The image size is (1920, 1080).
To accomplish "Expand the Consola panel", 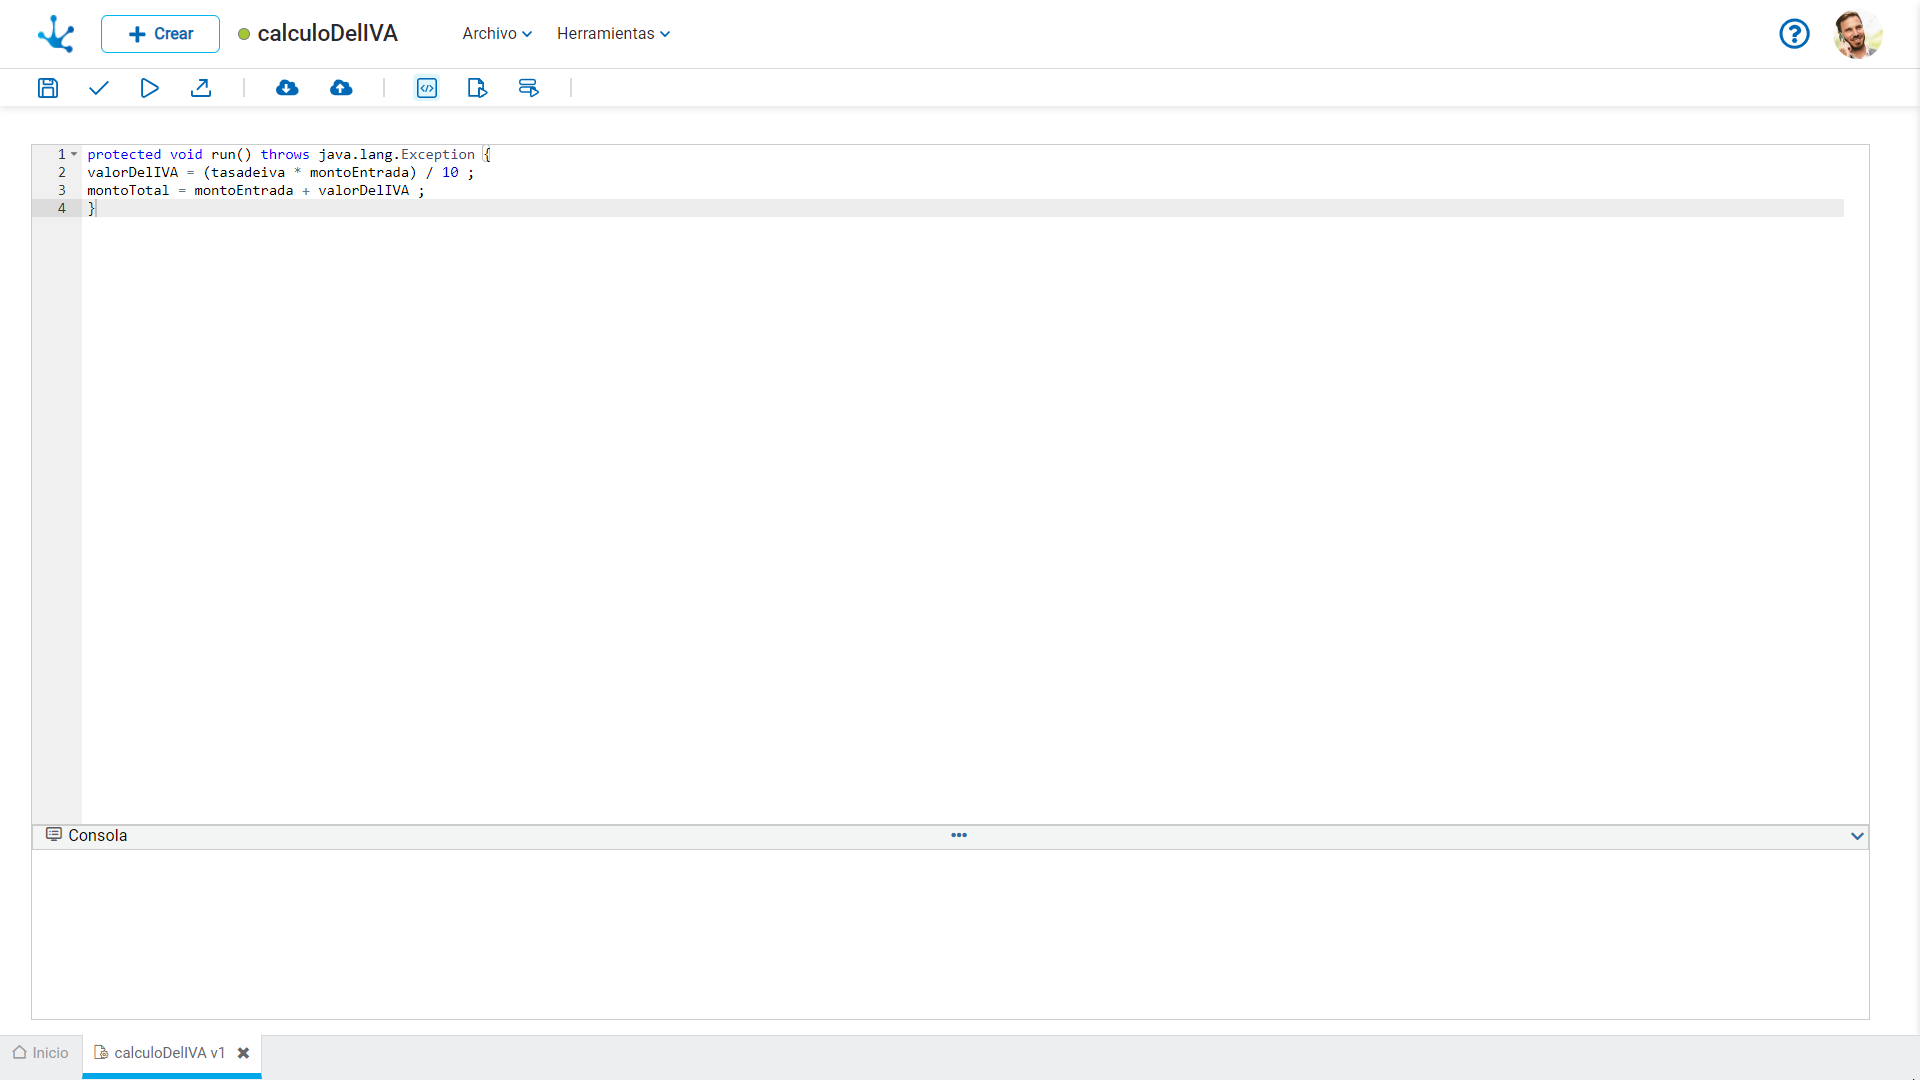I will click(x=1857, y=835).
